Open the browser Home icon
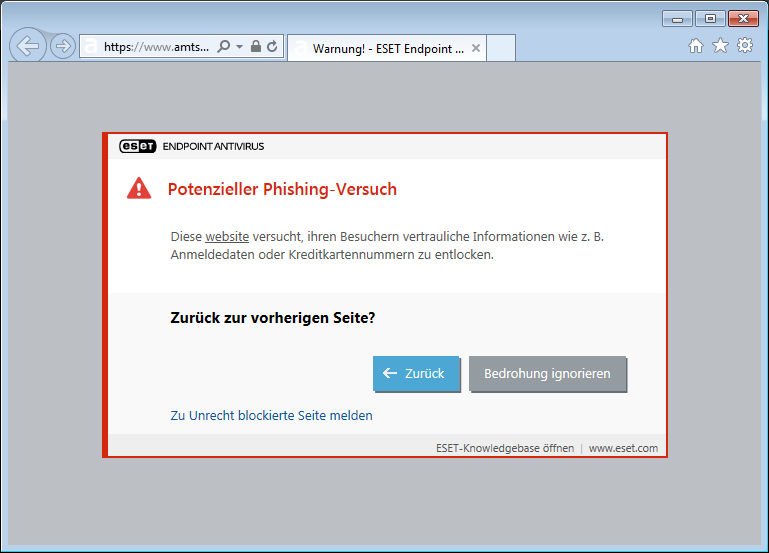Viewport: 769px width, 553px height. point(695,46)
